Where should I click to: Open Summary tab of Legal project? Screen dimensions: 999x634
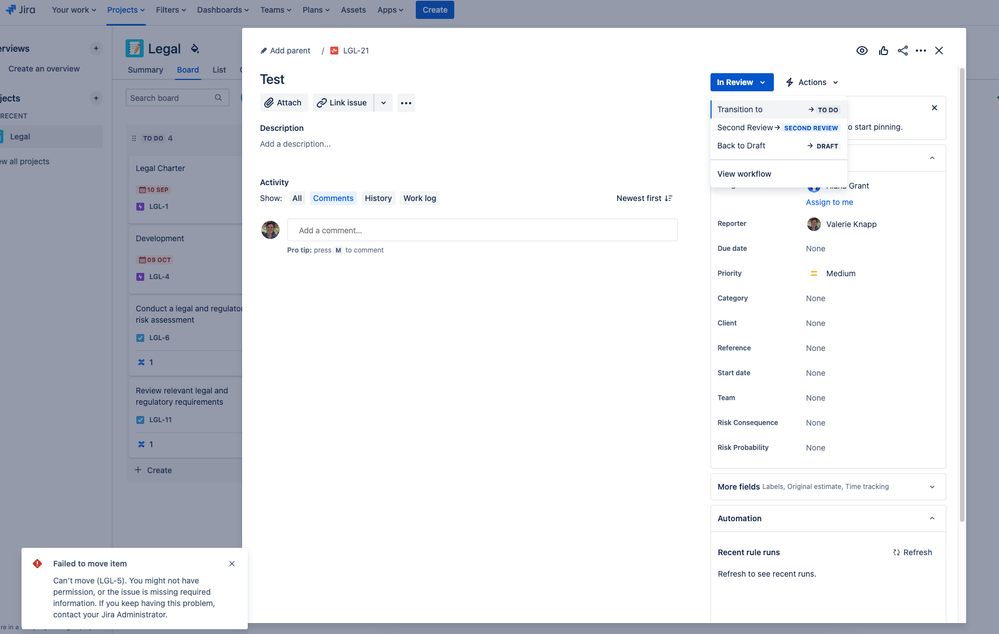tap(145, 69)
